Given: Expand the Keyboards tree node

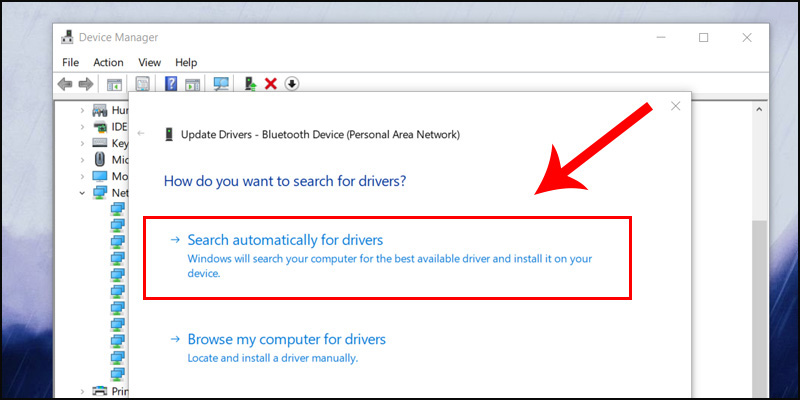Looking at the screenshot, I should click(82, 143).
